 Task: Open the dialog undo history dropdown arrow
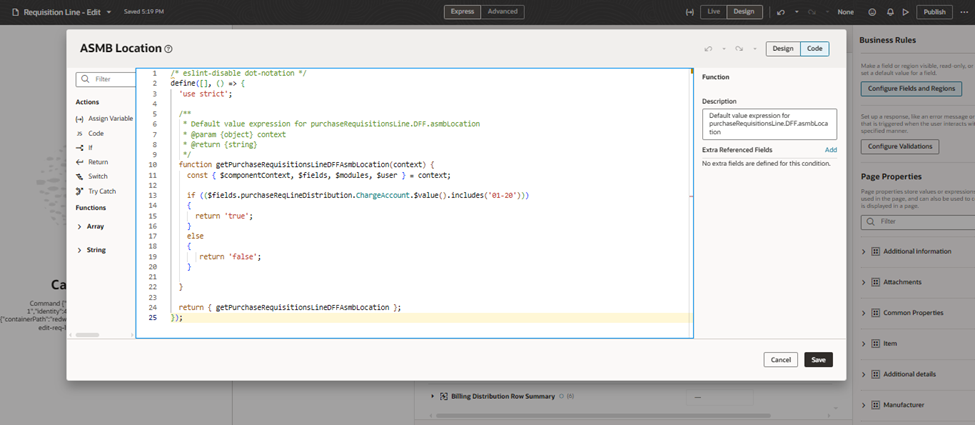(724, 49)
